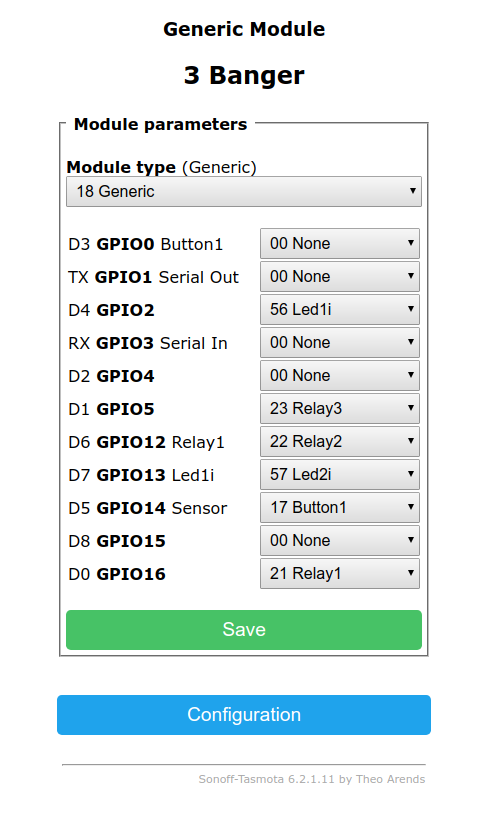
Task: Open the D0 GPIO16 dropdown showing Relay1
Action: point(339,573)
